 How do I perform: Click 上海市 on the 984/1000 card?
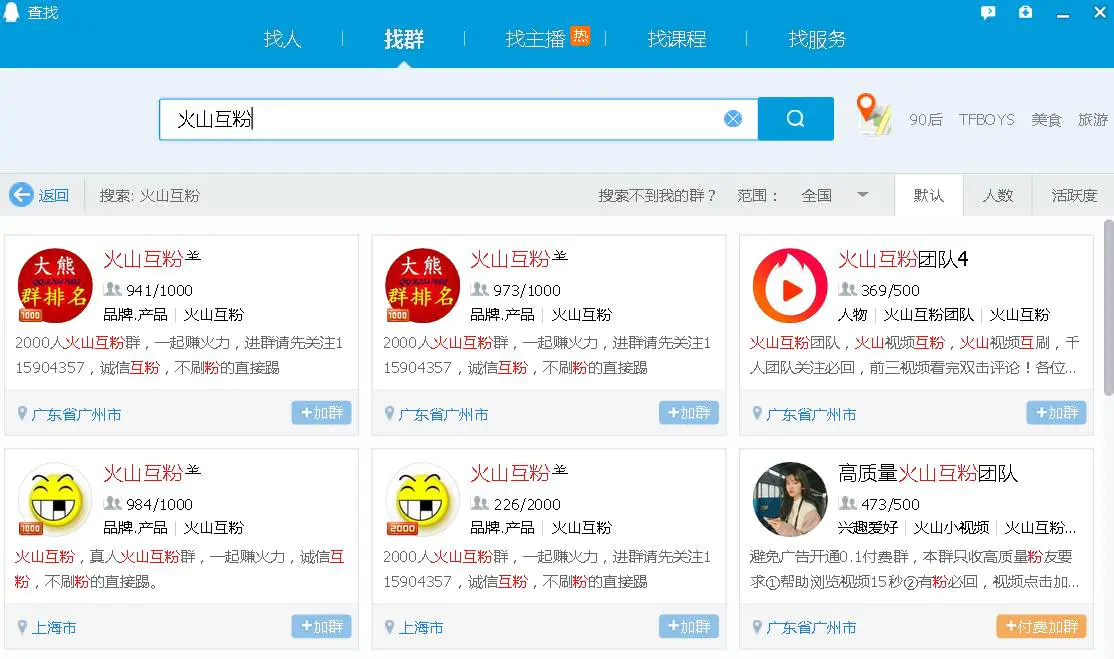[x=53, y=628]
